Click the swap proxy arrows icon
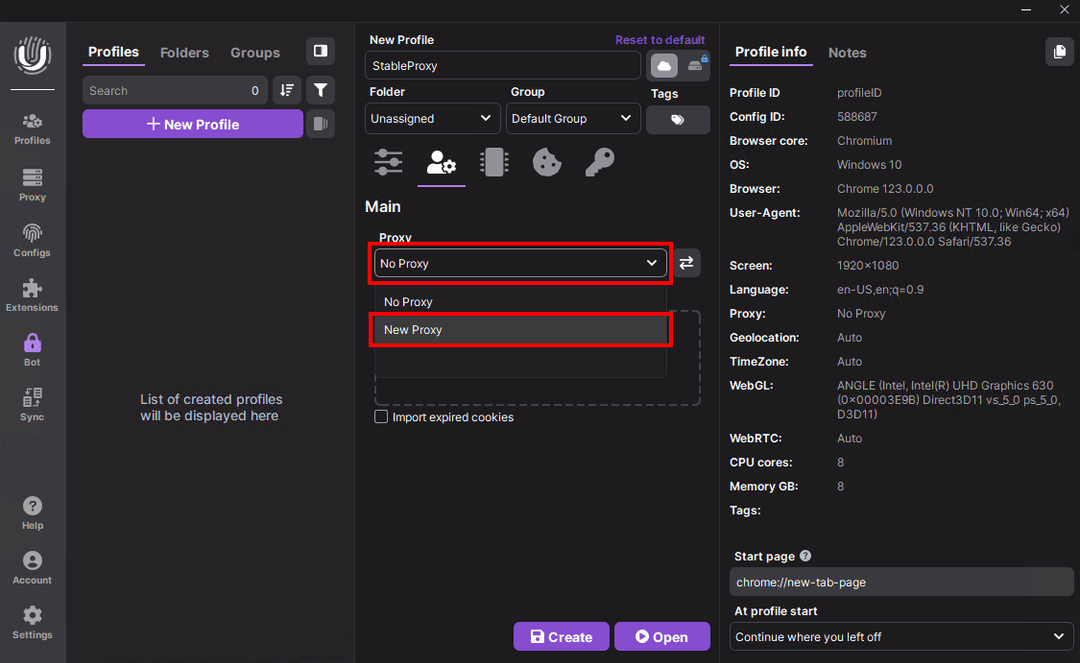1080x663 pixels. pos(686,263)
